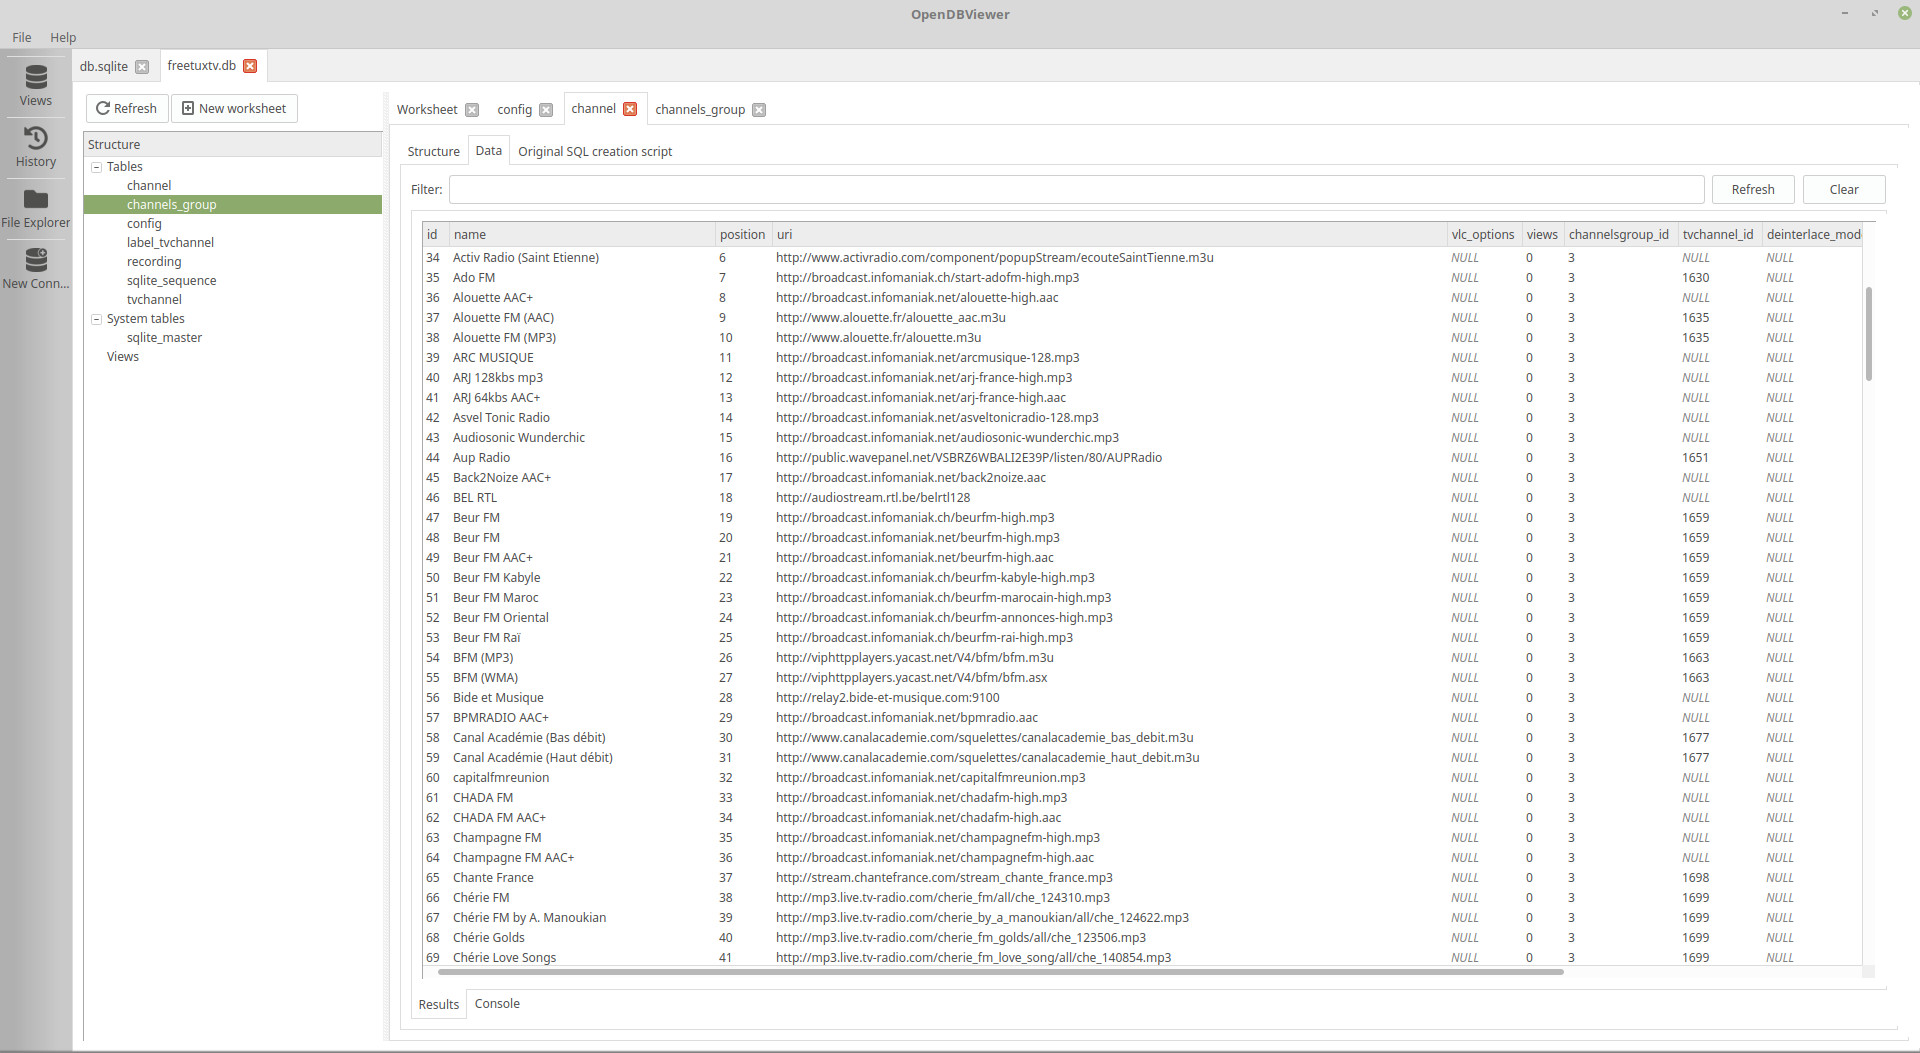Viewport: 1920px width, 1053px height.
Task: Open the Help menu
Action: tap(63, 37)
